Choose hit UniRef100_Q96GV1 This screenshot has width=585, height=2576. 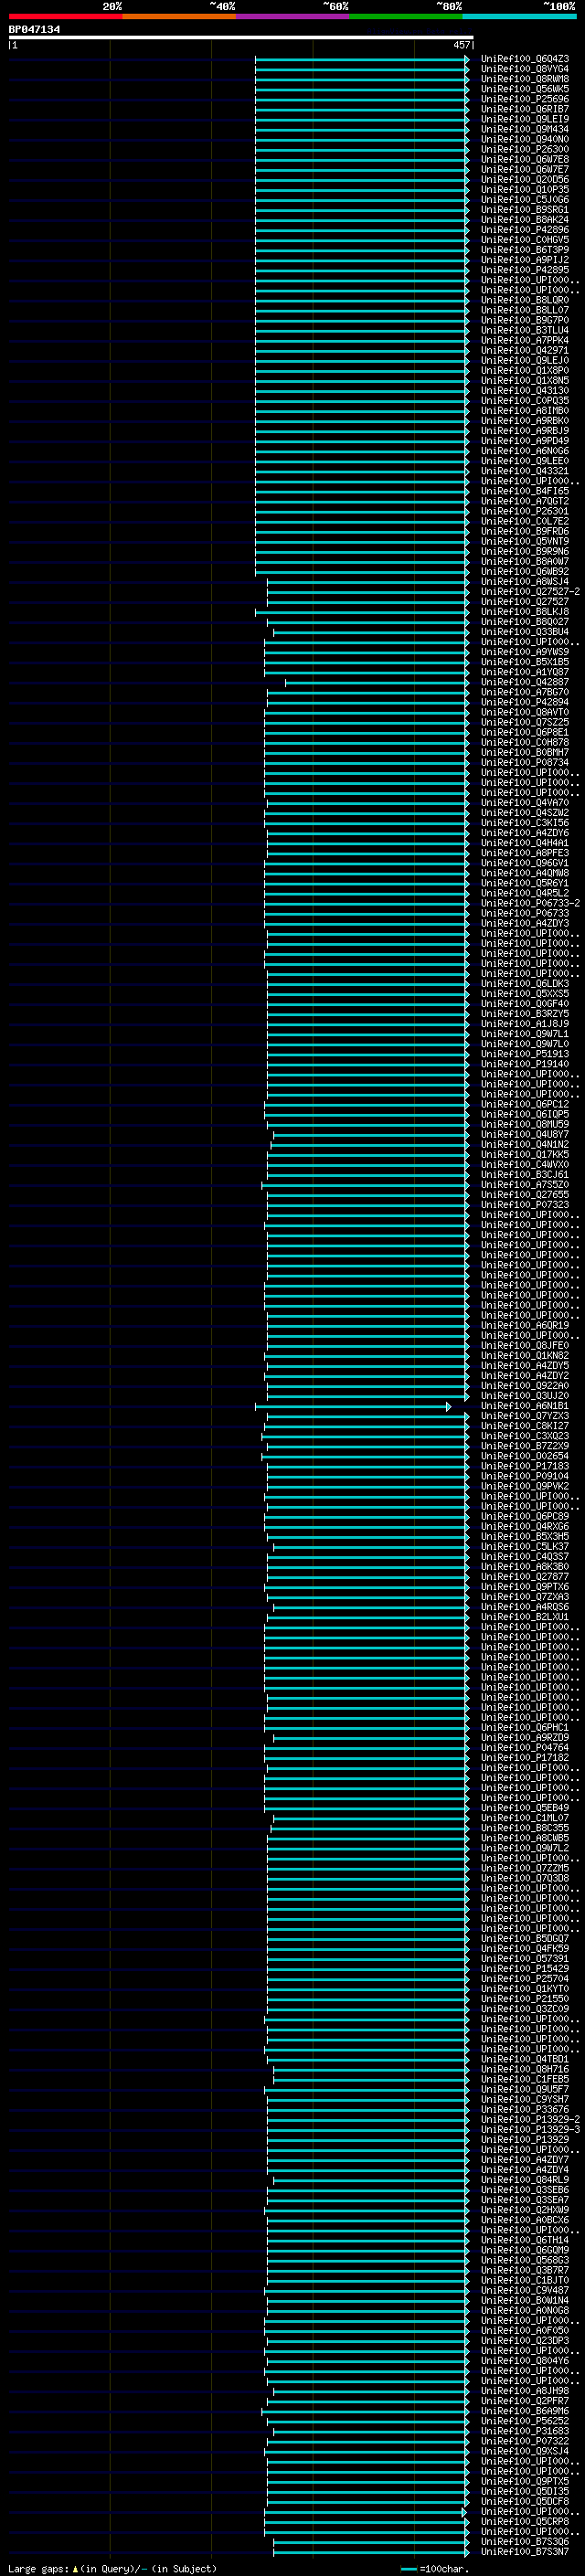click(x=525, y=862)
